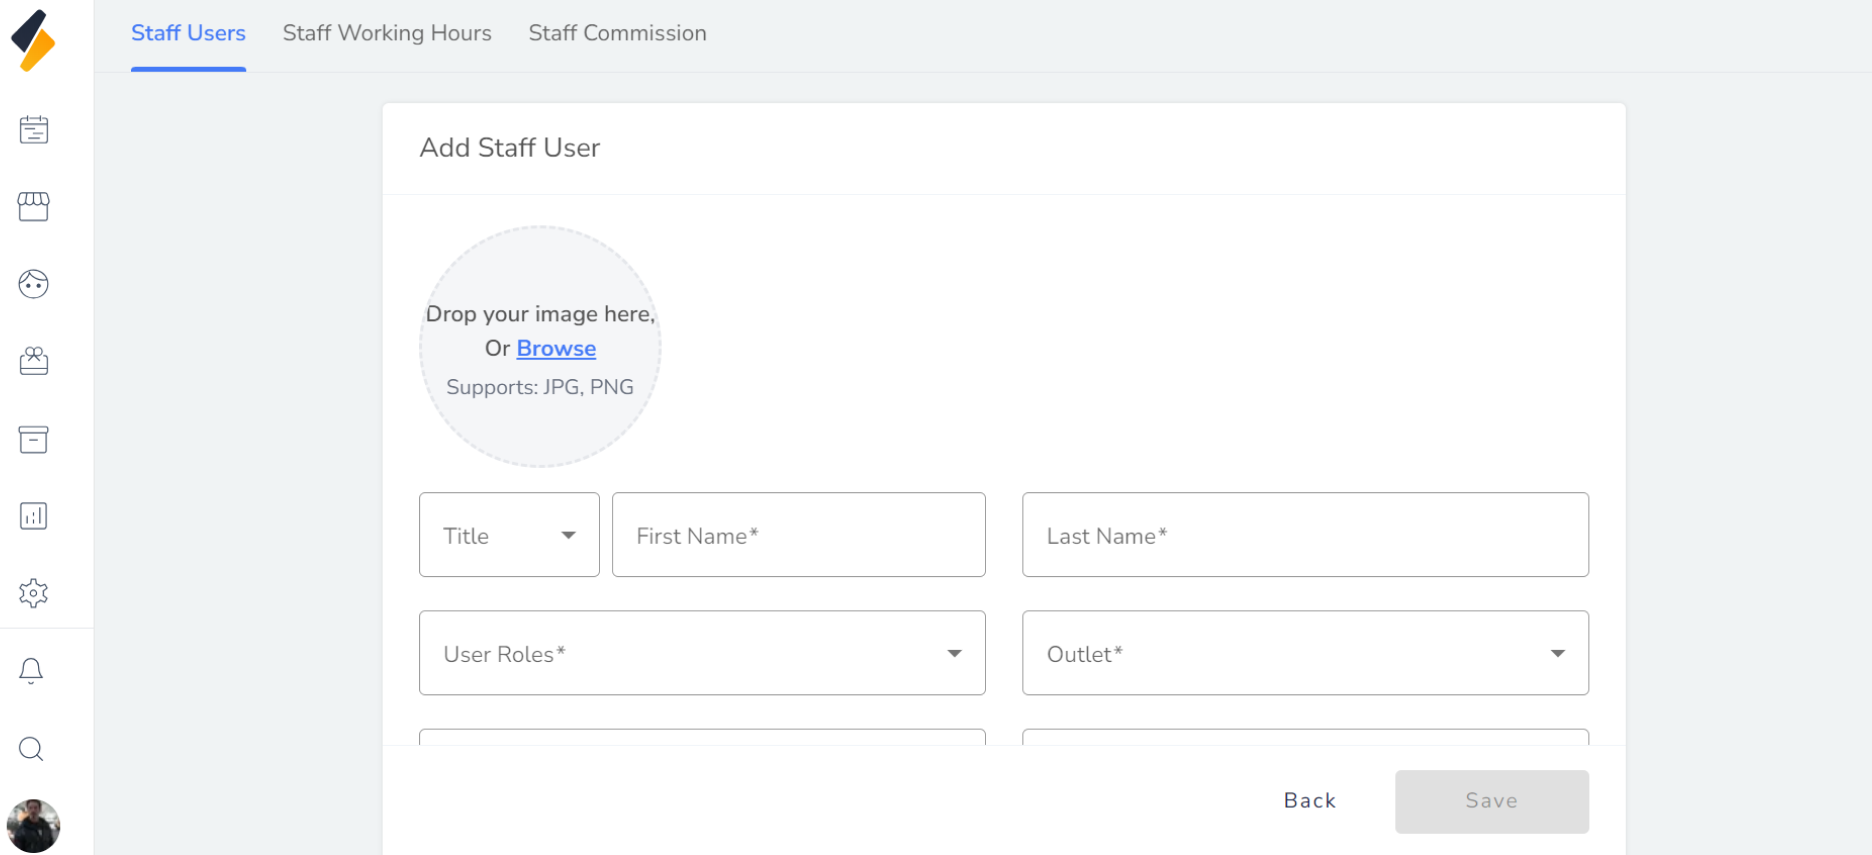
Task: Switch to Staff Working Hours tab
Action: [x=387, y=33]
